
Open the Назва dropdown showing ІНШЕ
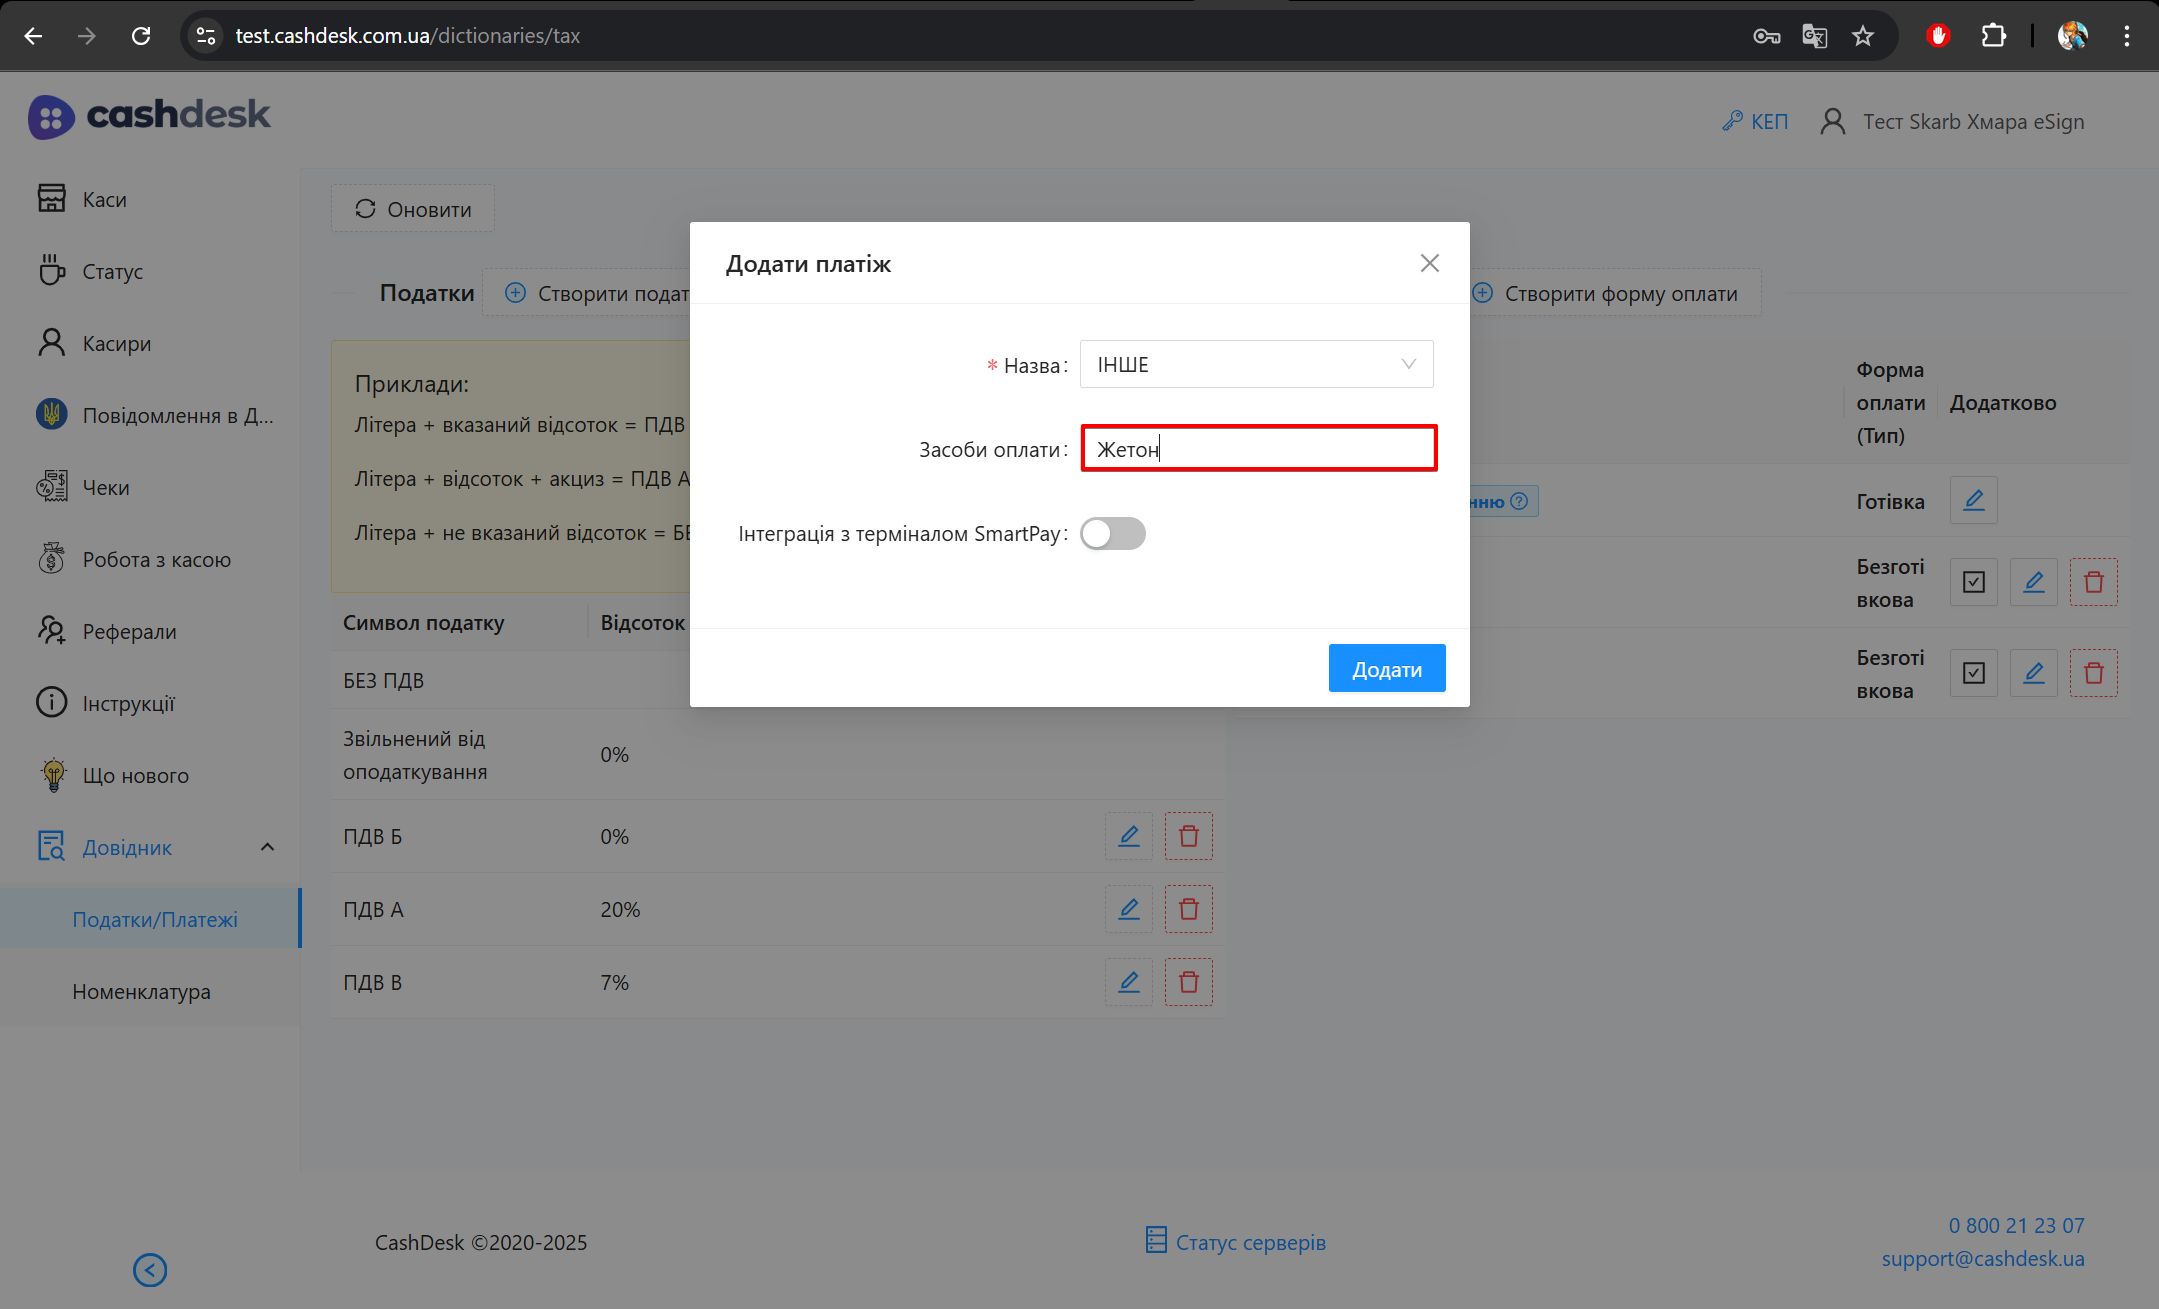1256,364
